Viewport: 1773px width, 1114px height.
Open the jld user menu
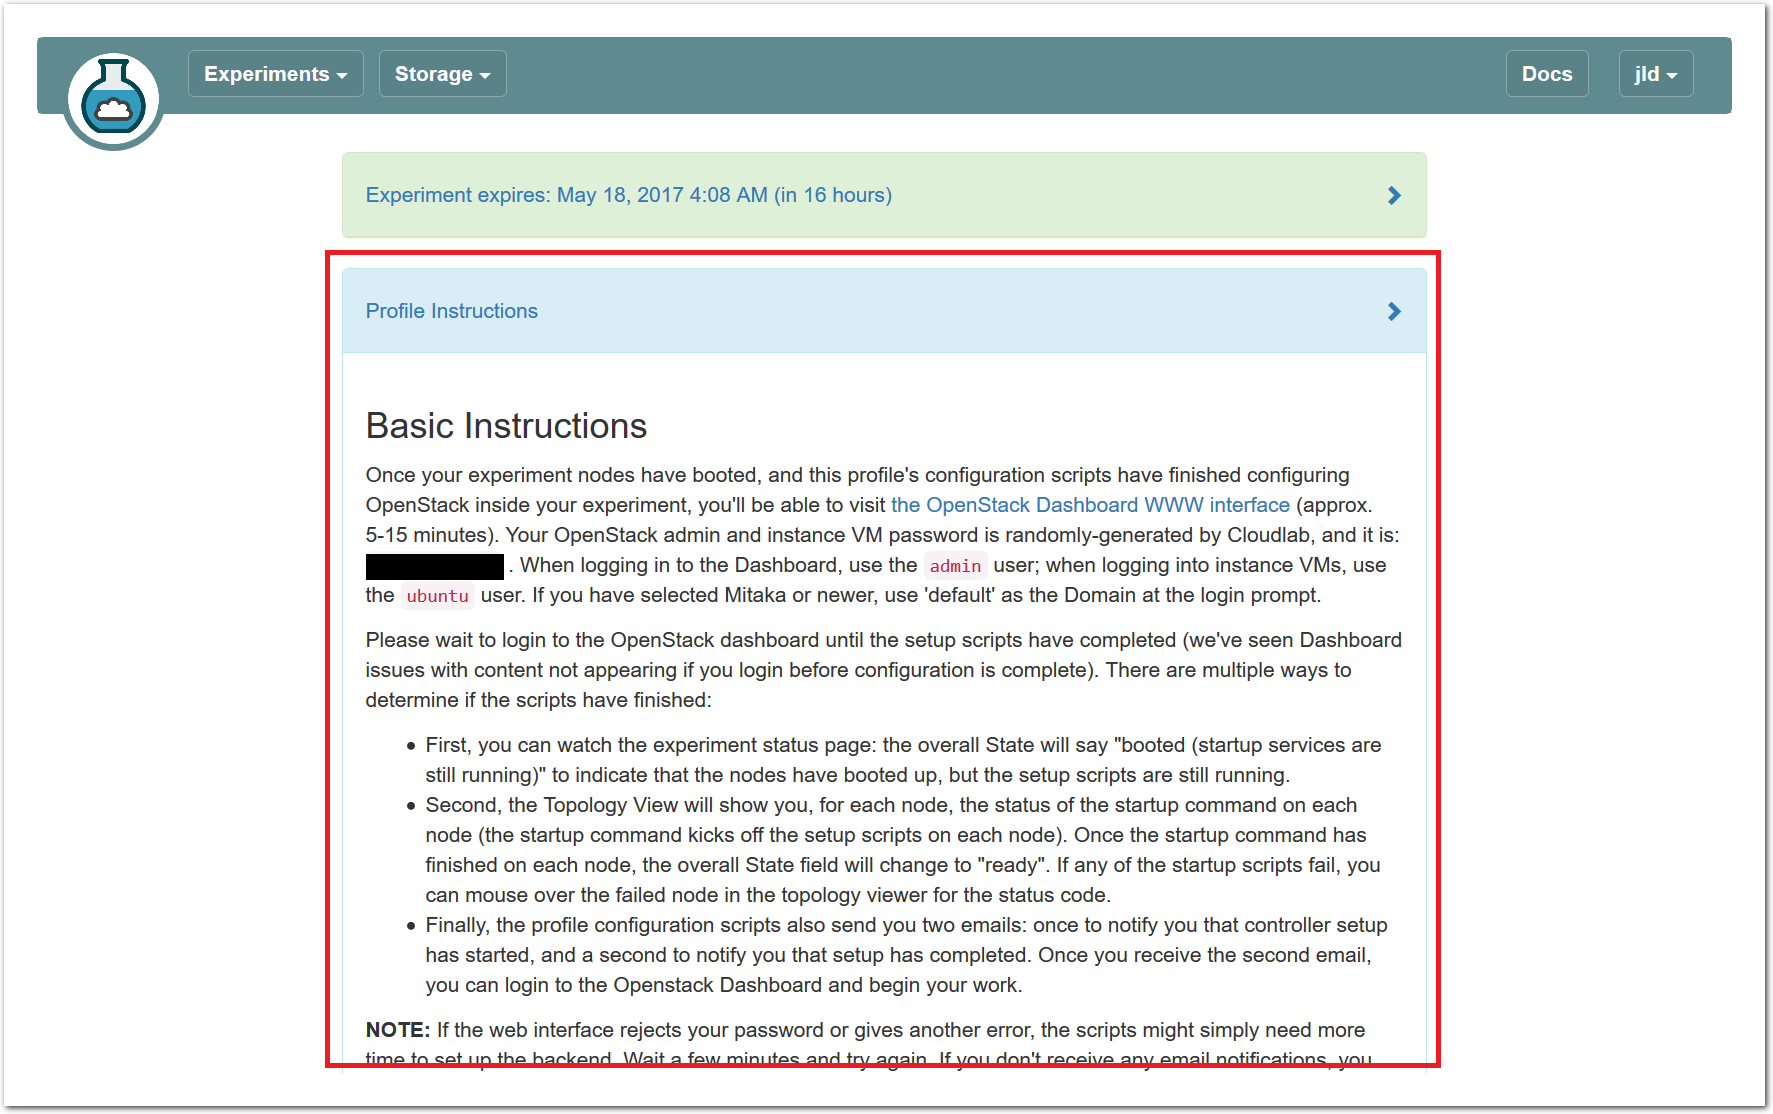1655,74
